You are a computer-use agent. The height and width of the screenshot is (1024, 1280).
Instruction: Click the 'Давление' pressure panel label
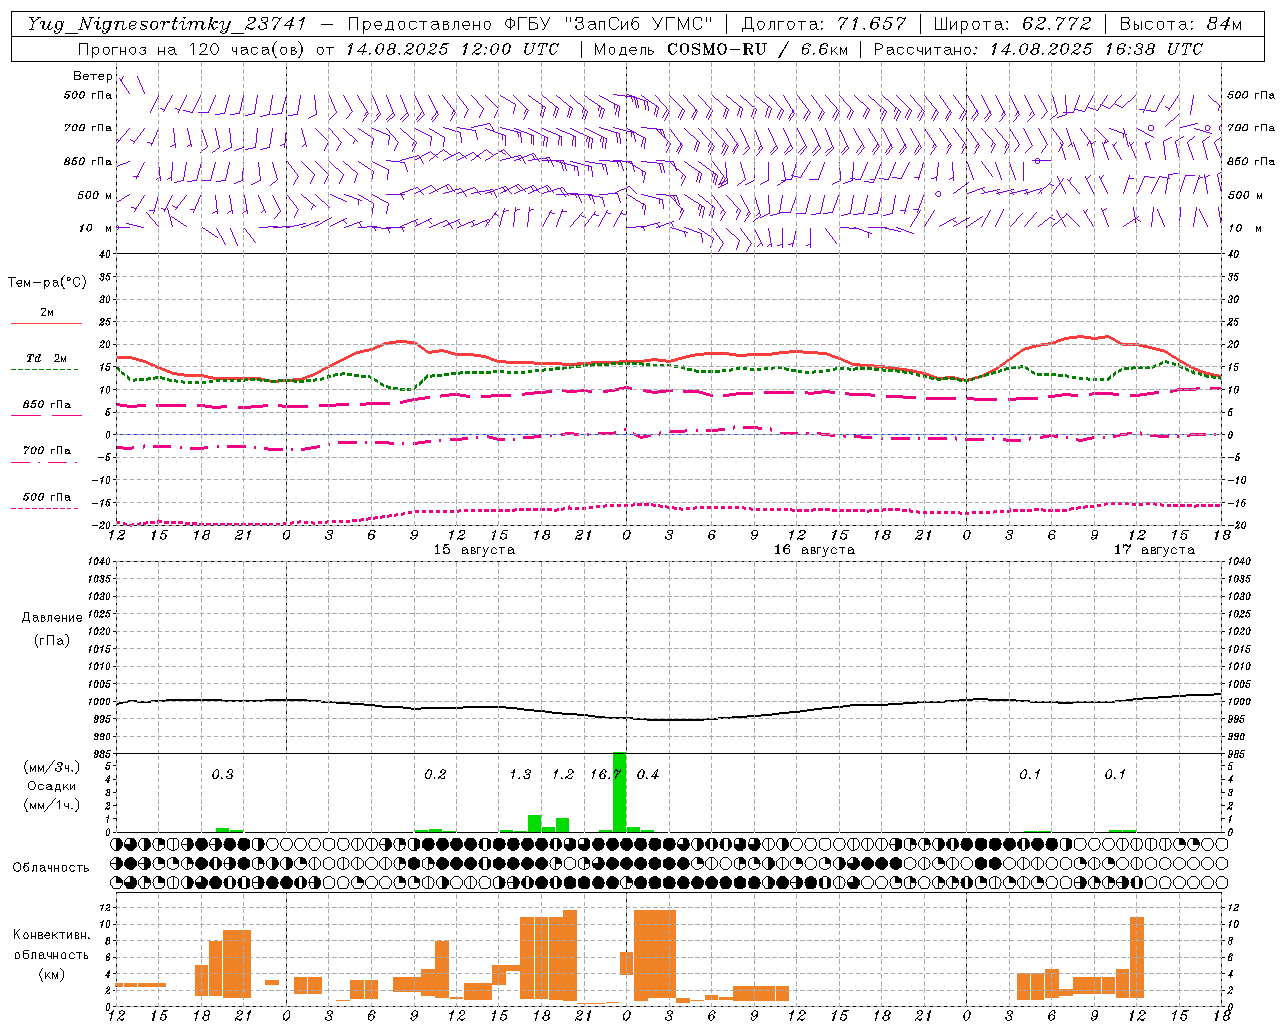(x=51, y=618)
